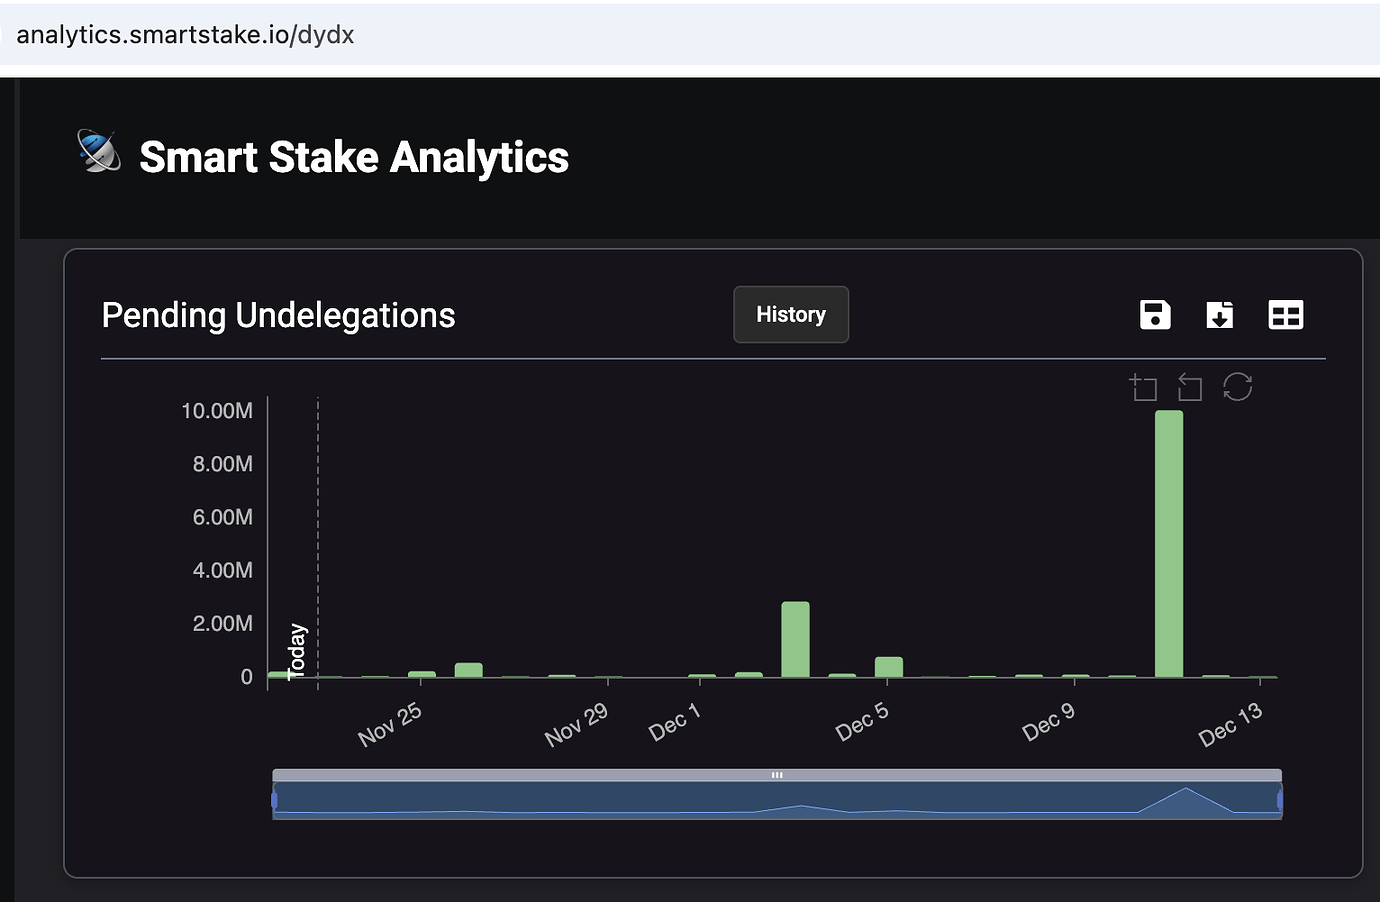
Task: Select the bar at Dec 5
Action: point(888,667)
